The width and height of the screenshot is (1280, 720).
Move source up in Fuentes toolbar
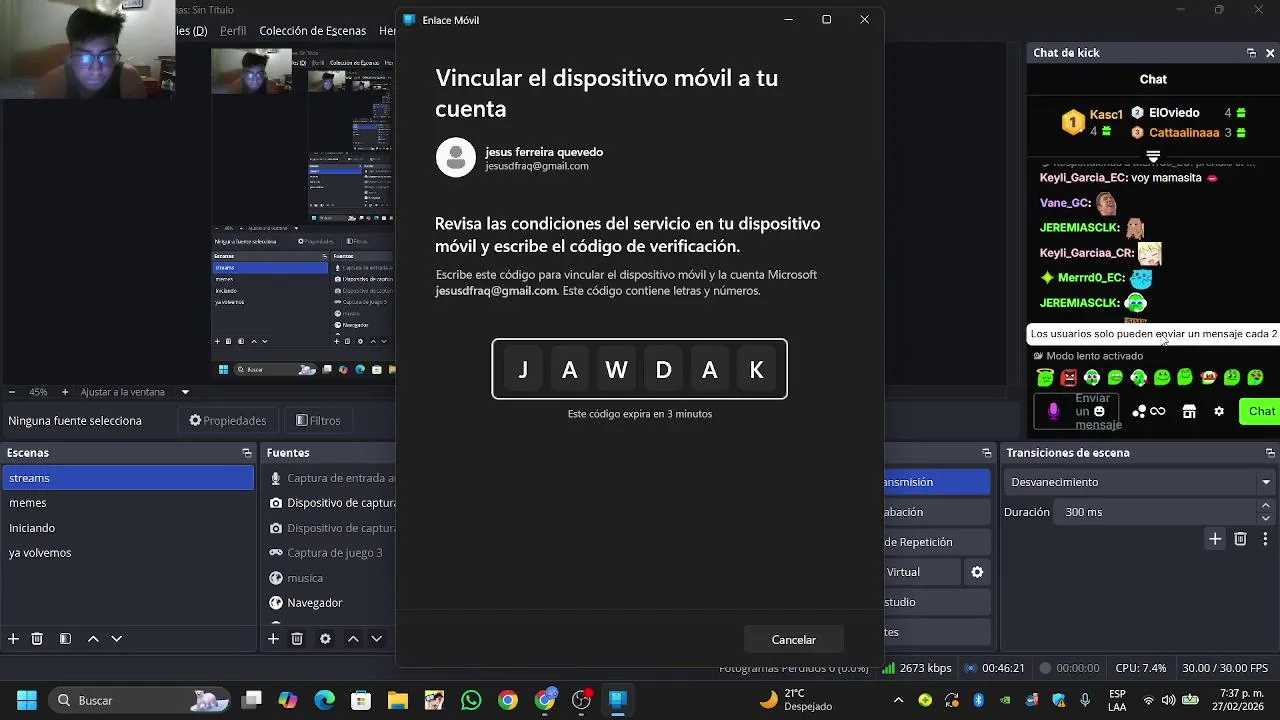[x=353, y=639]
